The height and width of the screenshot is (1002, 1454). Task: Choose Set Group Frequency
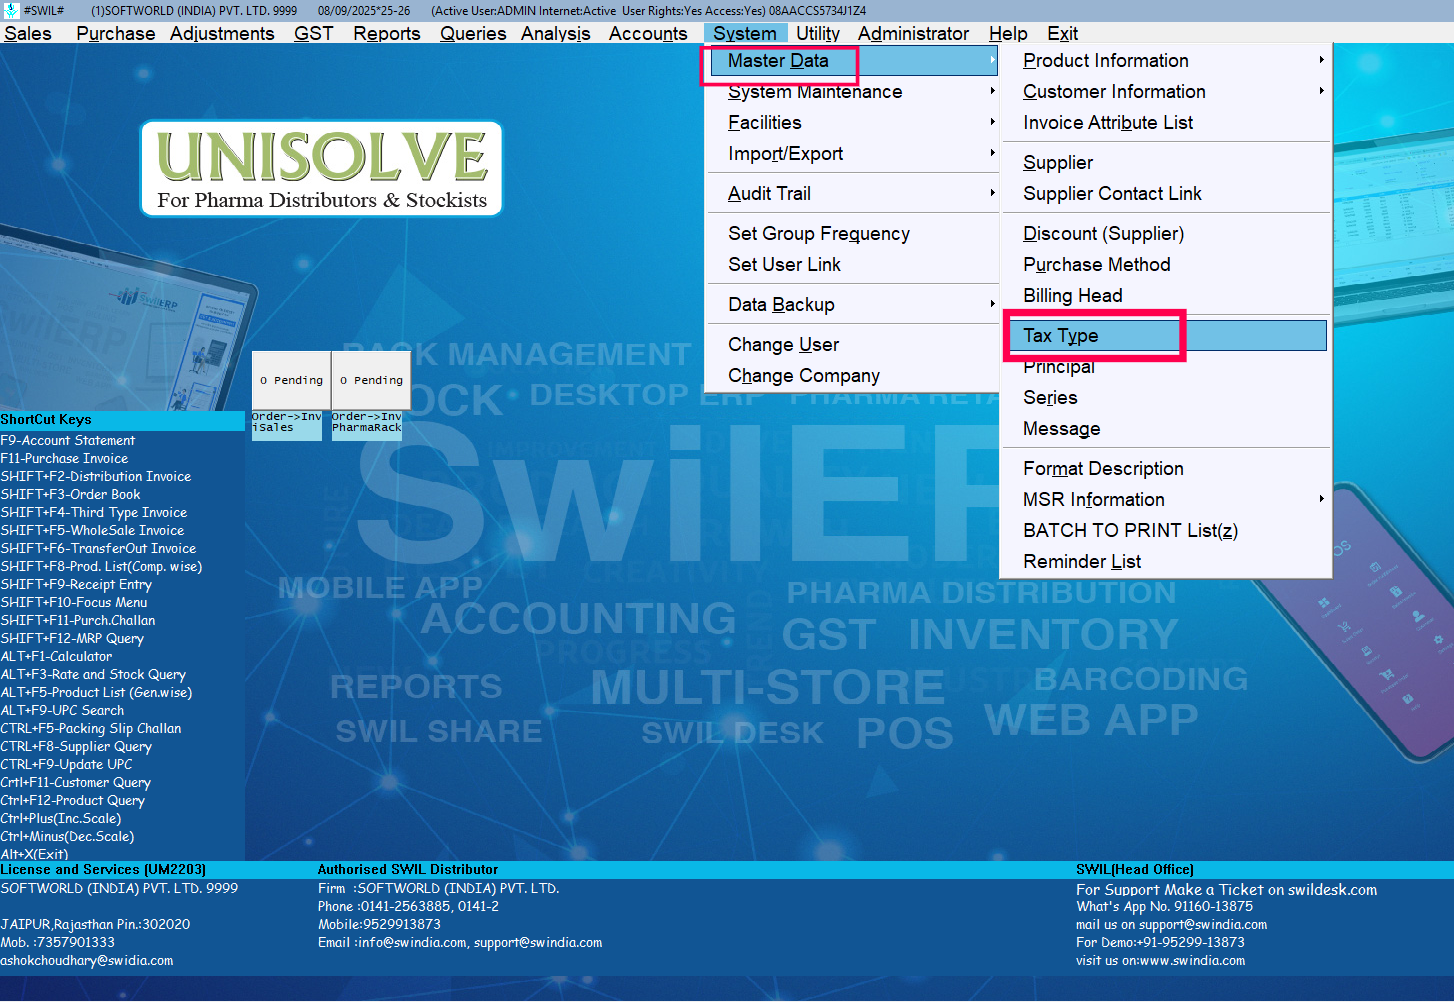coord(853,234)
